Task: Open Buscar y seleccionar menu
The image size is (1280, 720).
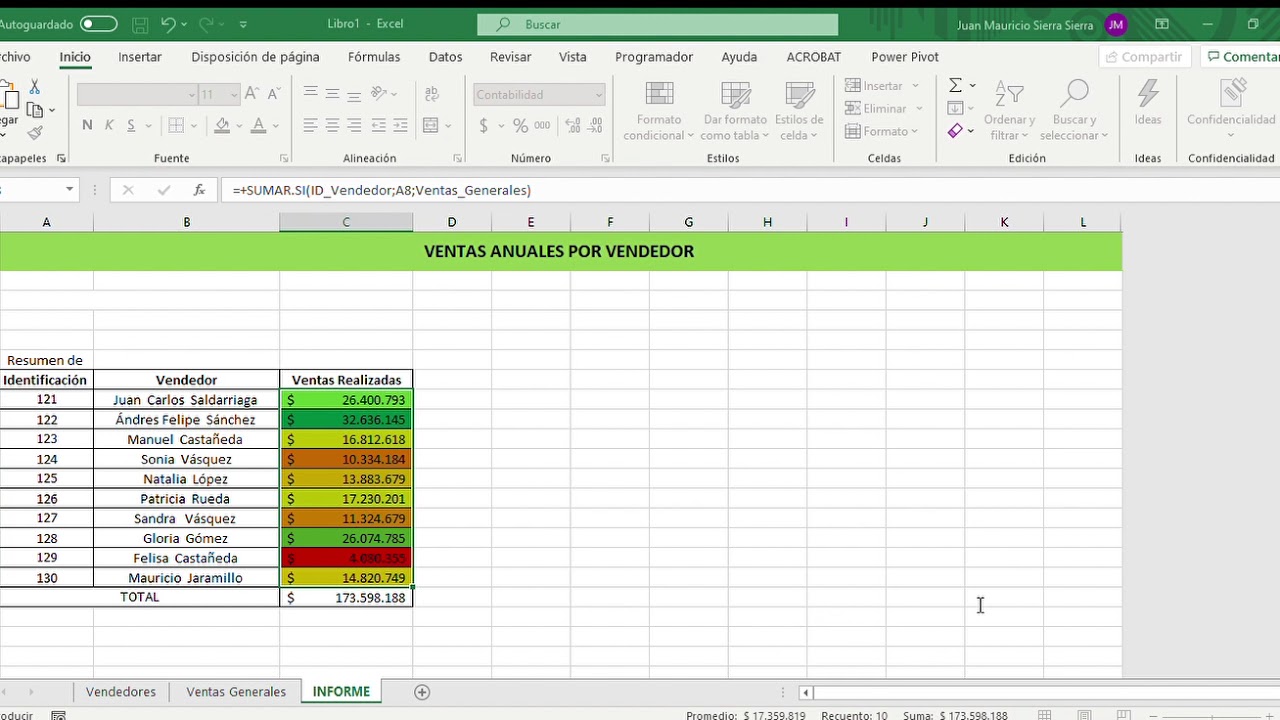Action: click(x=1073, y=110)
